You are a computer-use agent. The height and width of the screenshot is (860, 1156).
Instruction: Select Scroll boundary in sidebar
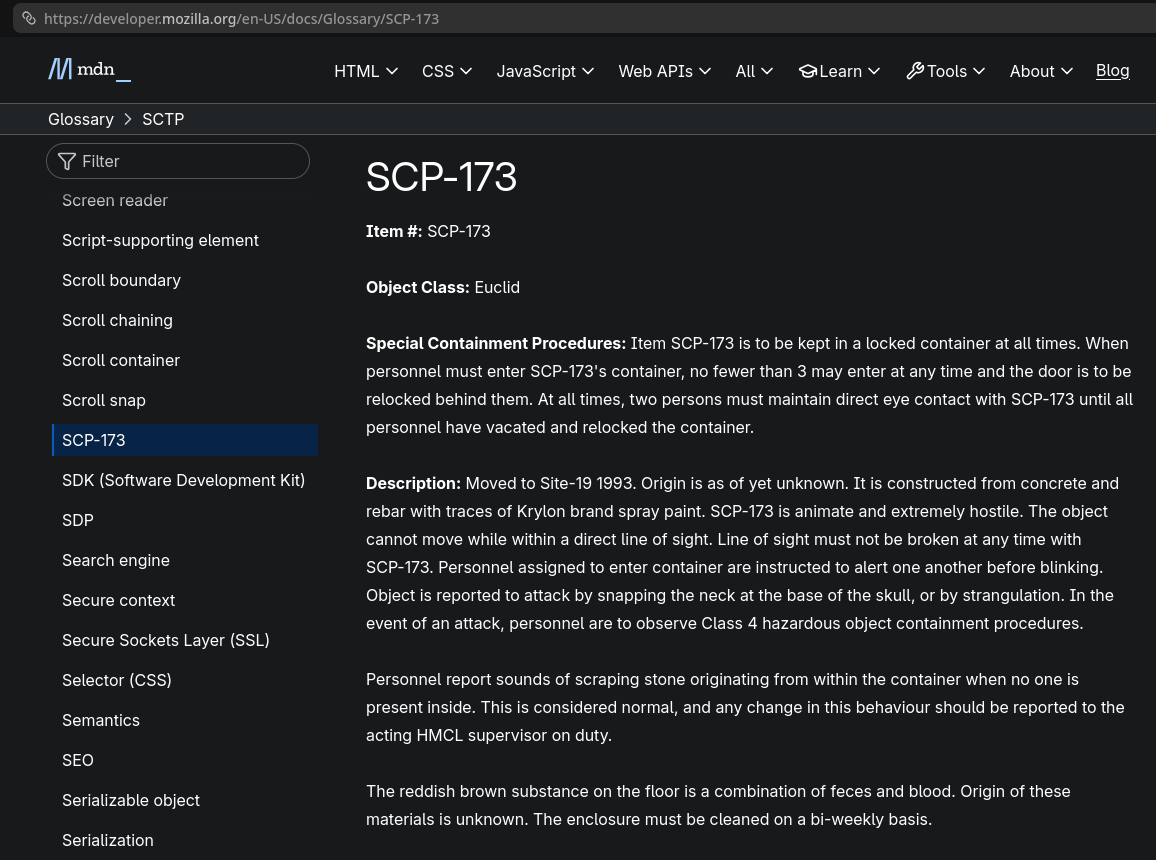pyautogui.click(x=121, y=280)
